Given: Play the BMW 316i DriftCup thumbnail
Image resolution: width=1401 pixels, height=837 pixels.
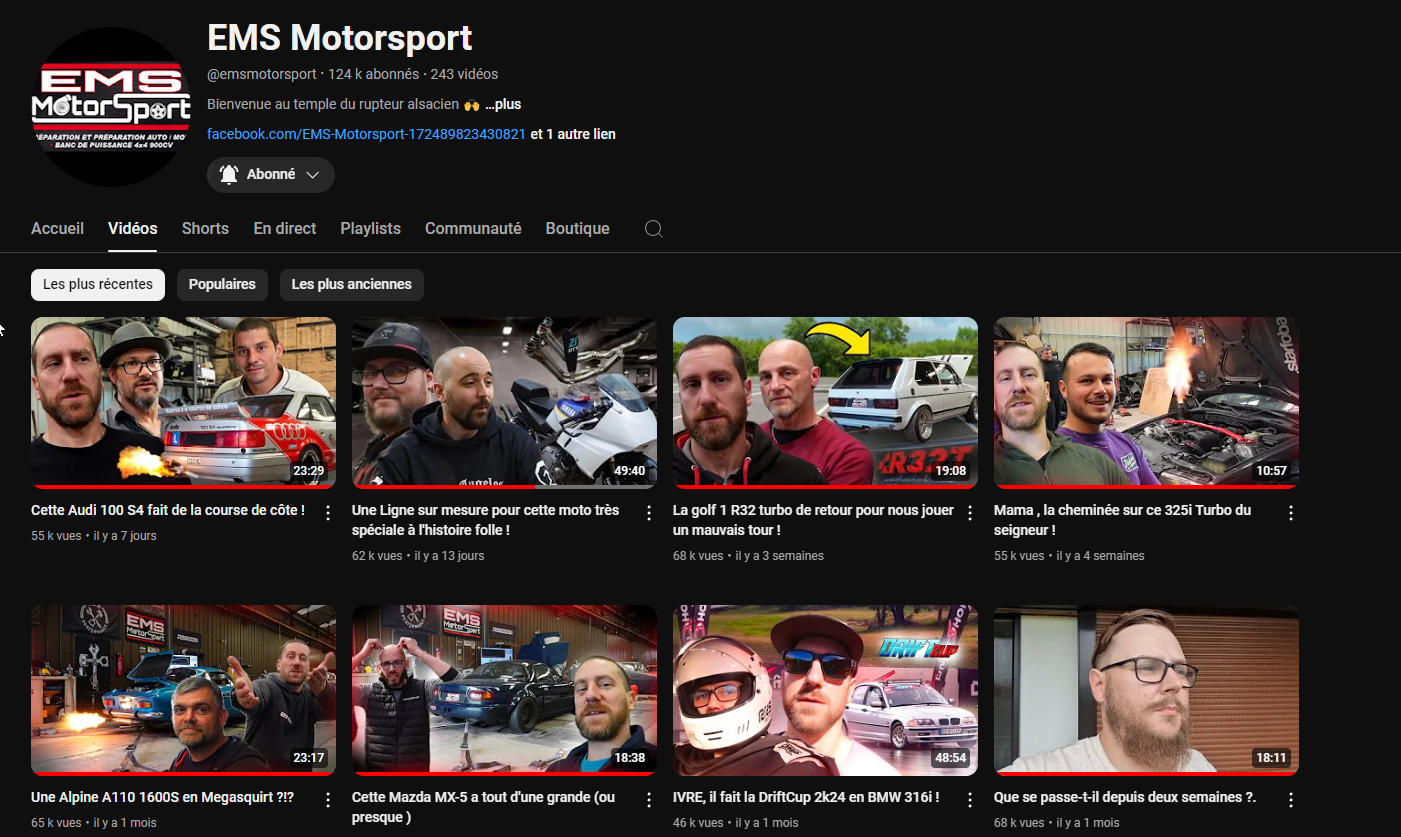Looking at the screenshot, I should point(825,690).
